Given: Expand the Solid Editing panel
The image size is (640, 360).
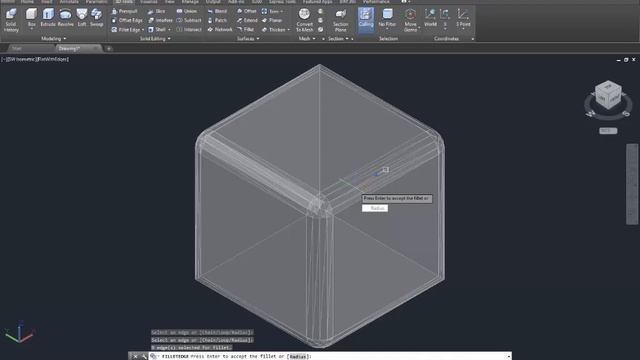Looking at the screenshot, I should (155, 39).
